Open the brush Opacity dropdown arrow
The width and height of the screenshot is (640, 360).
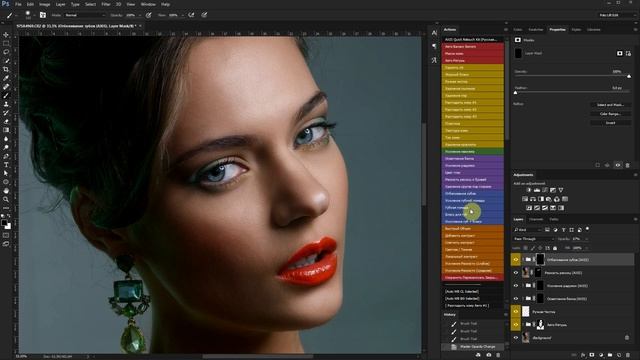[x=140, y=15]
